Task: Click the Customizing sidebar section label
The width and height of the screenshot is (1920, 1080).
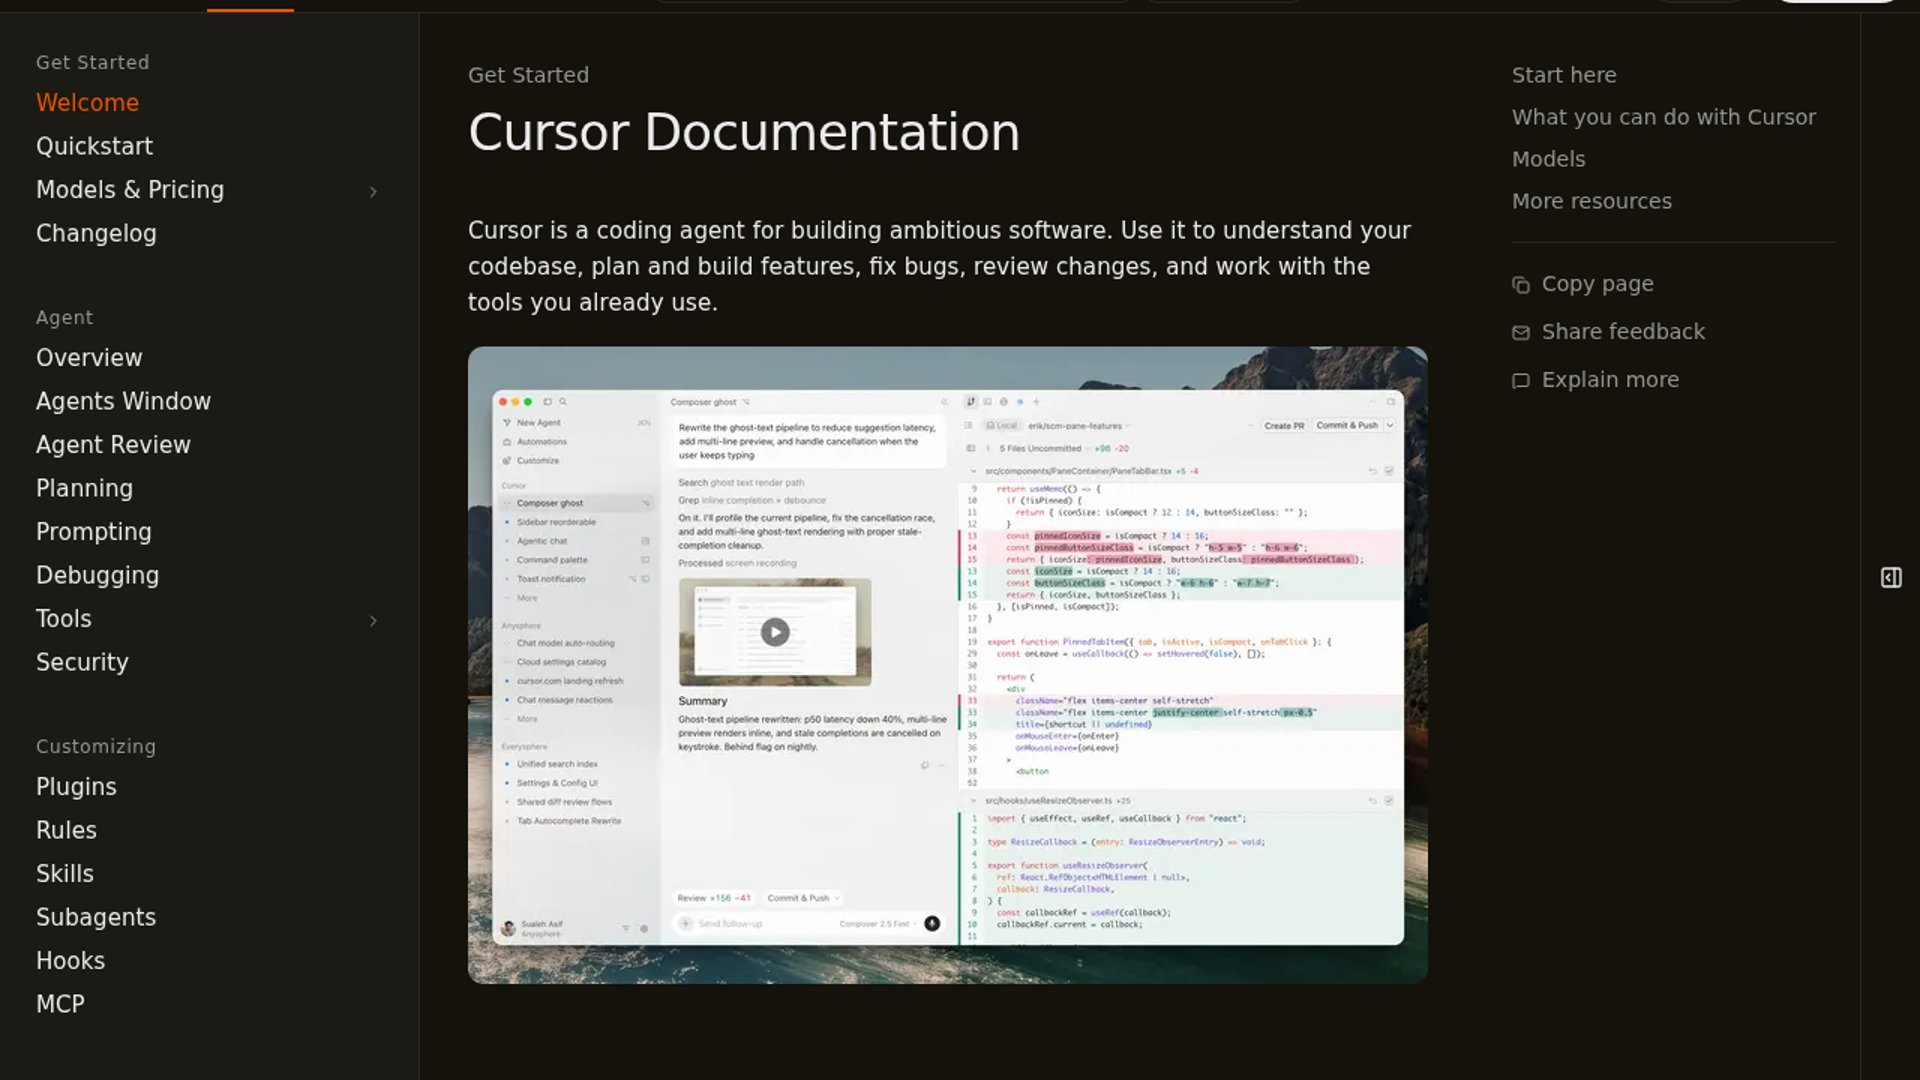Action: 96,746
